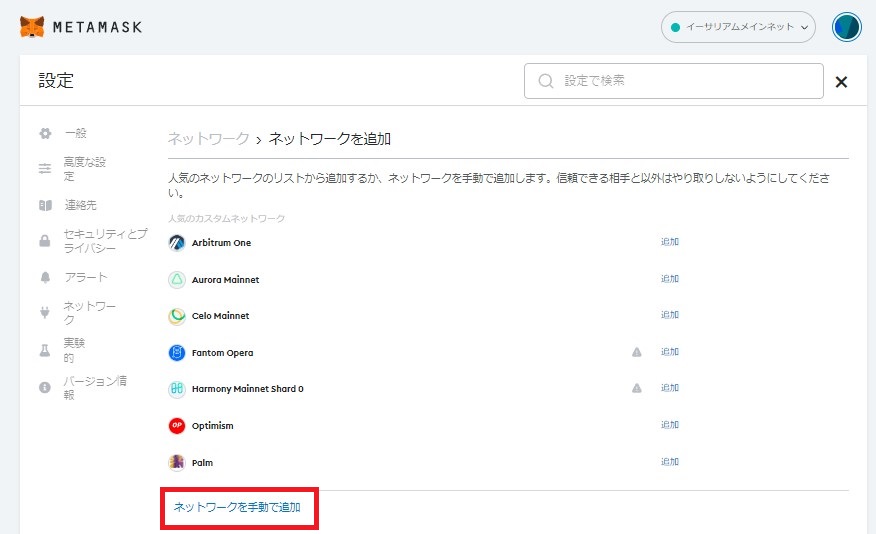
Task: Click the Aurora Mainnet network logo
Action: (x=177, y=280)
